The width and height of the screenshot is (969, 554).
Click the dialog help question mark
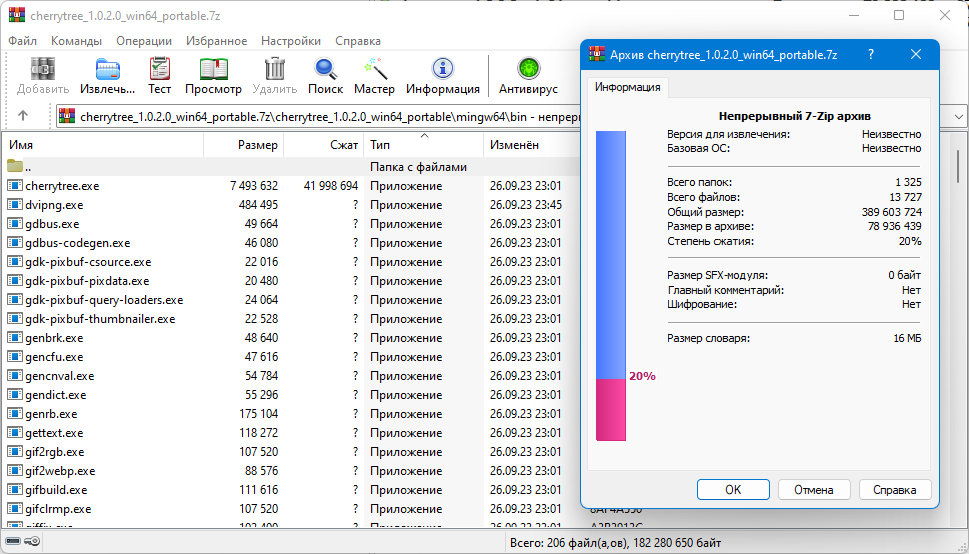pyautogui.click(x=871, y=54)
